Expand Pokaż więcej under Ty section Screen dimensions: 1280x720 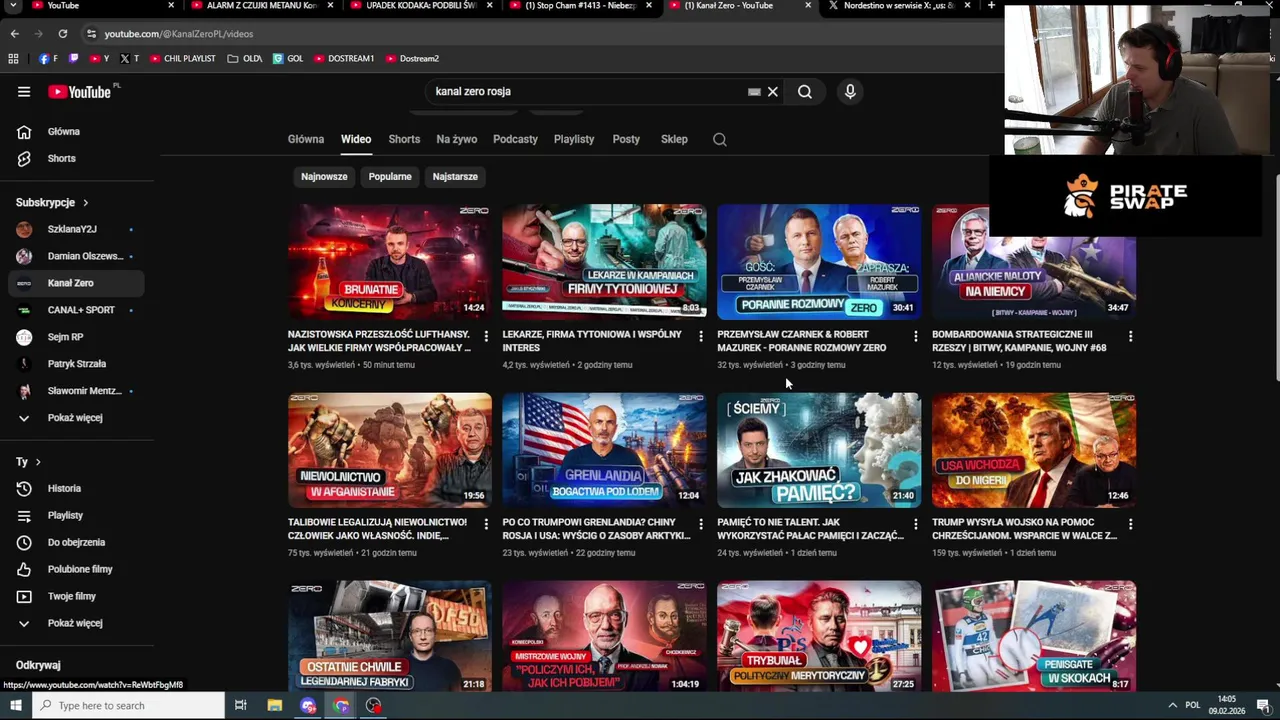coord(76,623)
